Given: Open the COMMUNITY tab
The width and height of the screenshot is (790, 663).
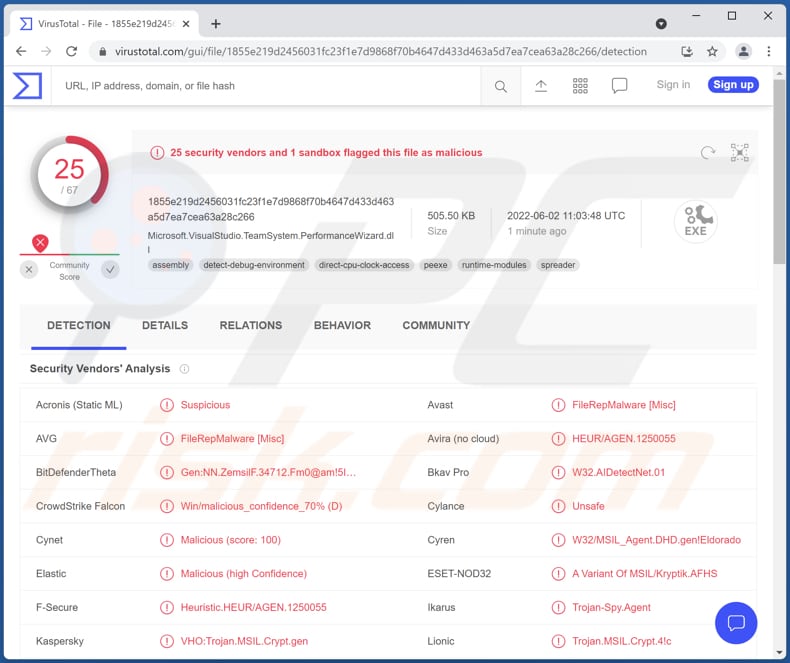Looking at the screenshot, I should tap(436, 325).
